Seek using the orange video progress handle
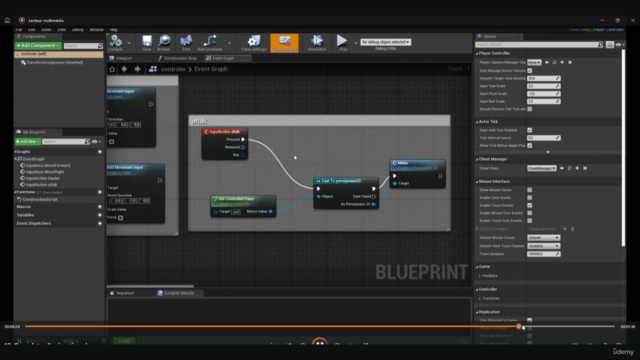Screen dimensions: 640x360 point(519,326)
